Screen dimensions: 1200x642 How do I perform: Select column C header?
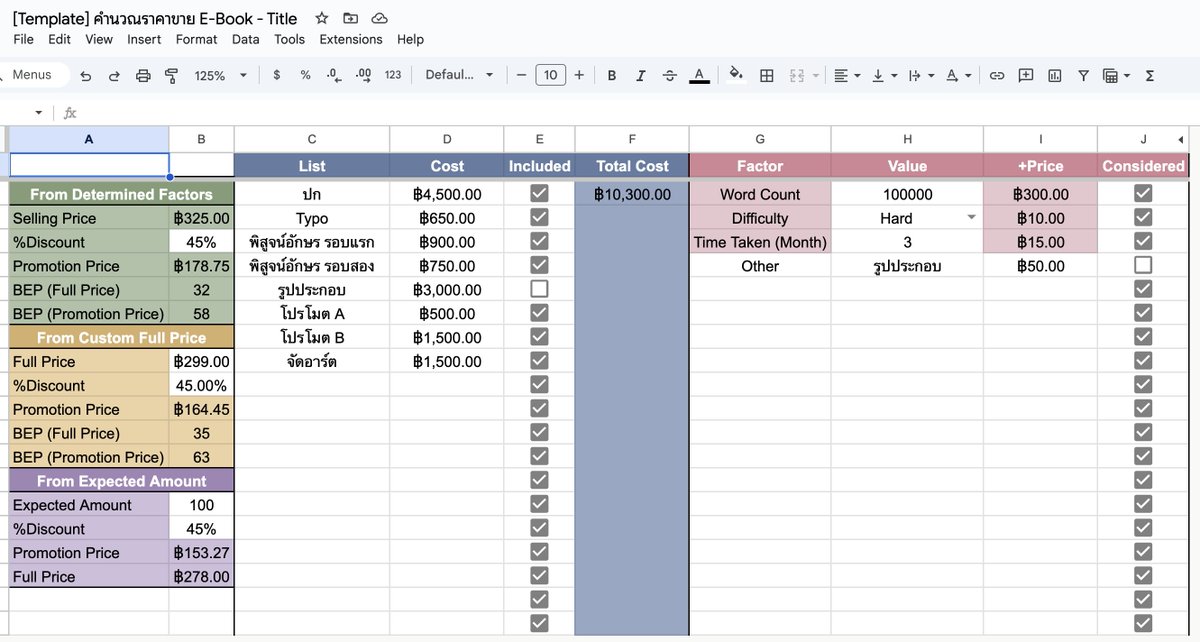(312, 139)
